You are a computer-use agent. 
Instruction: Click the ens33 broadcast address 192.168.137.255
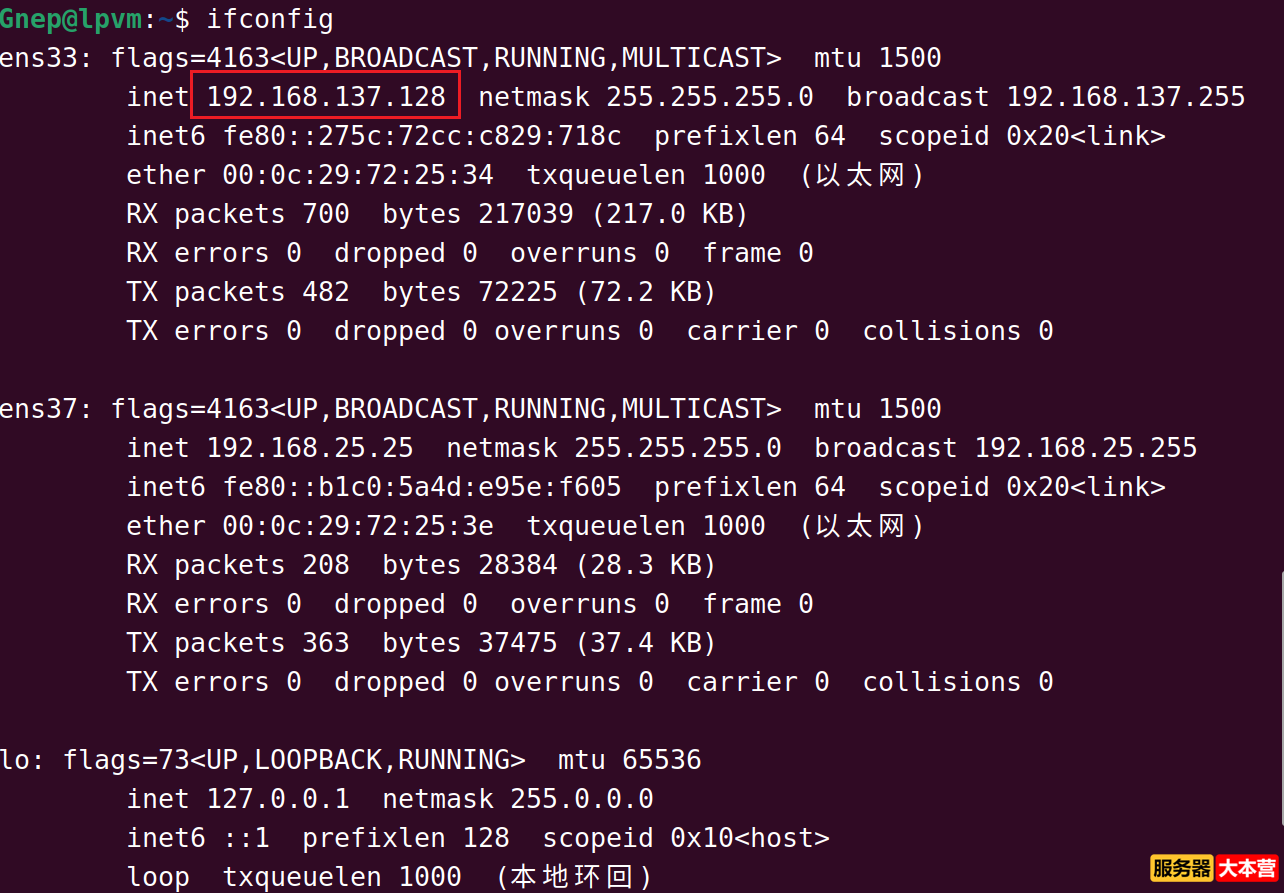point(1125,97)
